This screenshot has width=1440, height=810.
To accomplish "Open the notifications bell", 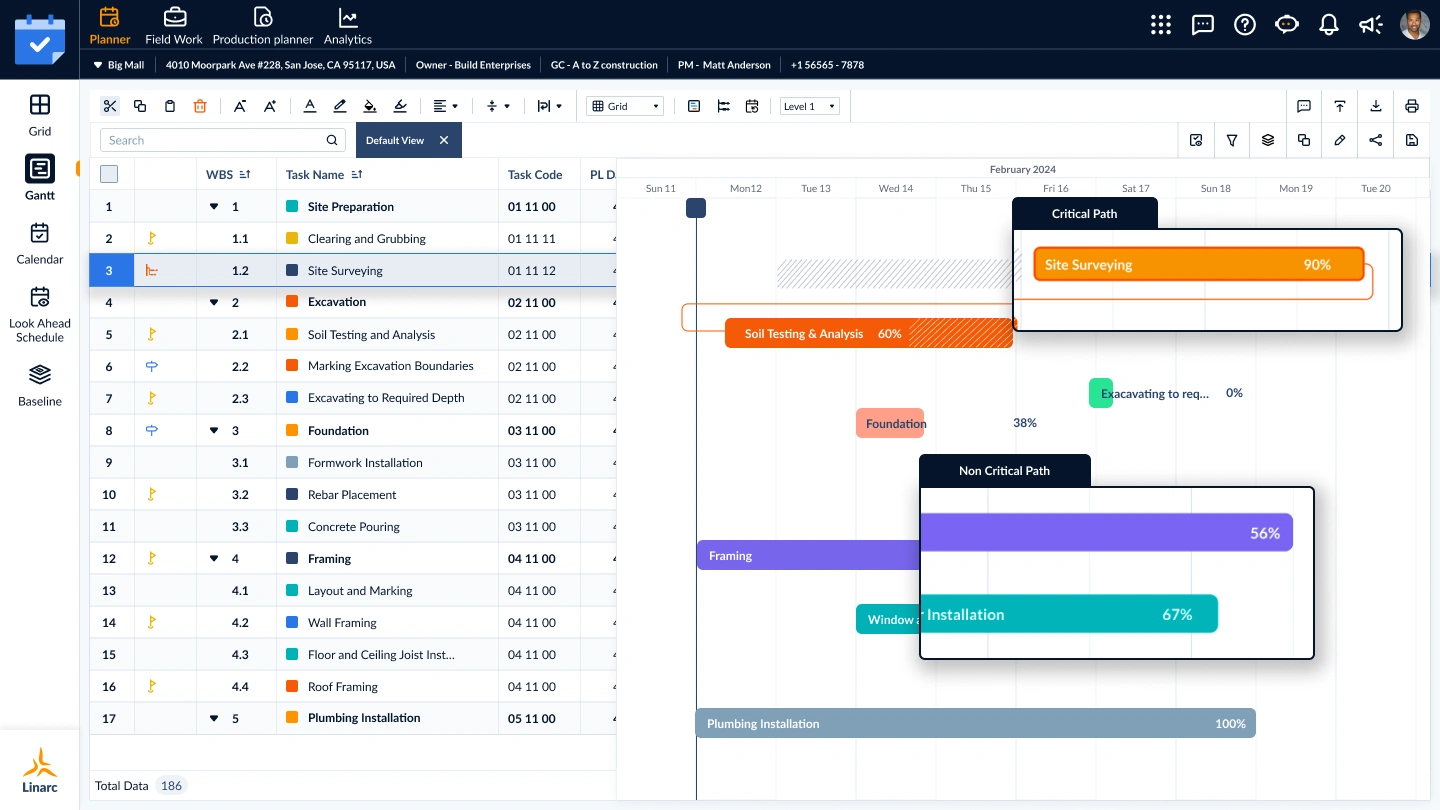I will [x=1329, y=25].
